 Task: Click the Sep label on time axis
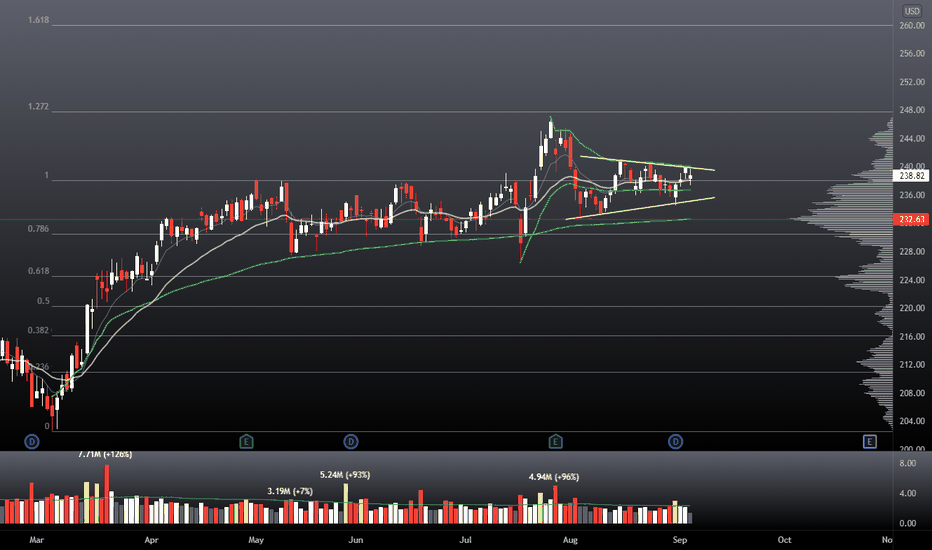coord(679,540)
